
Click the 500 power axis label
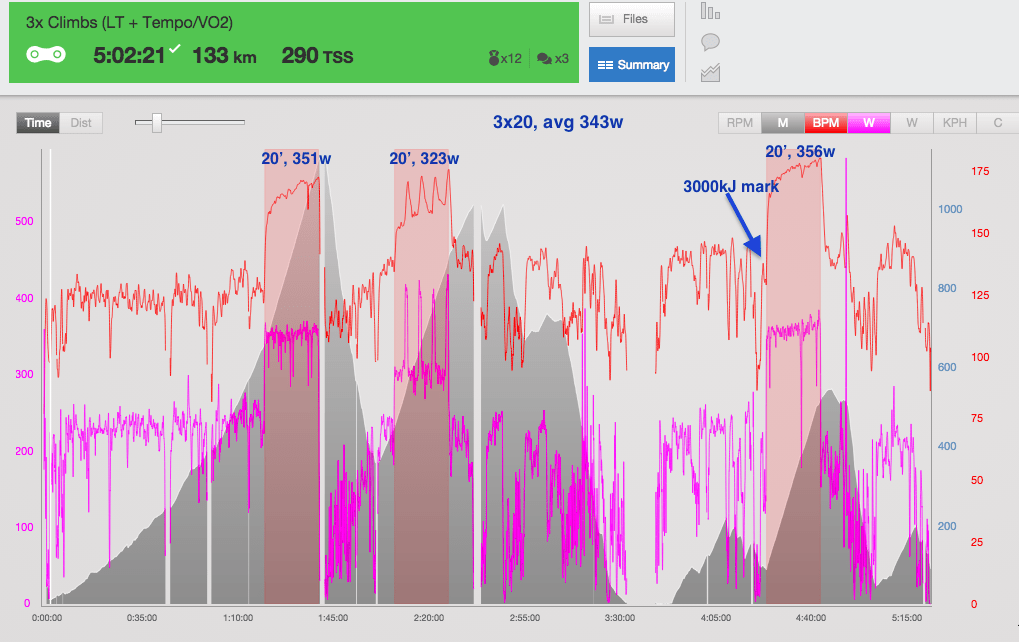24,221
